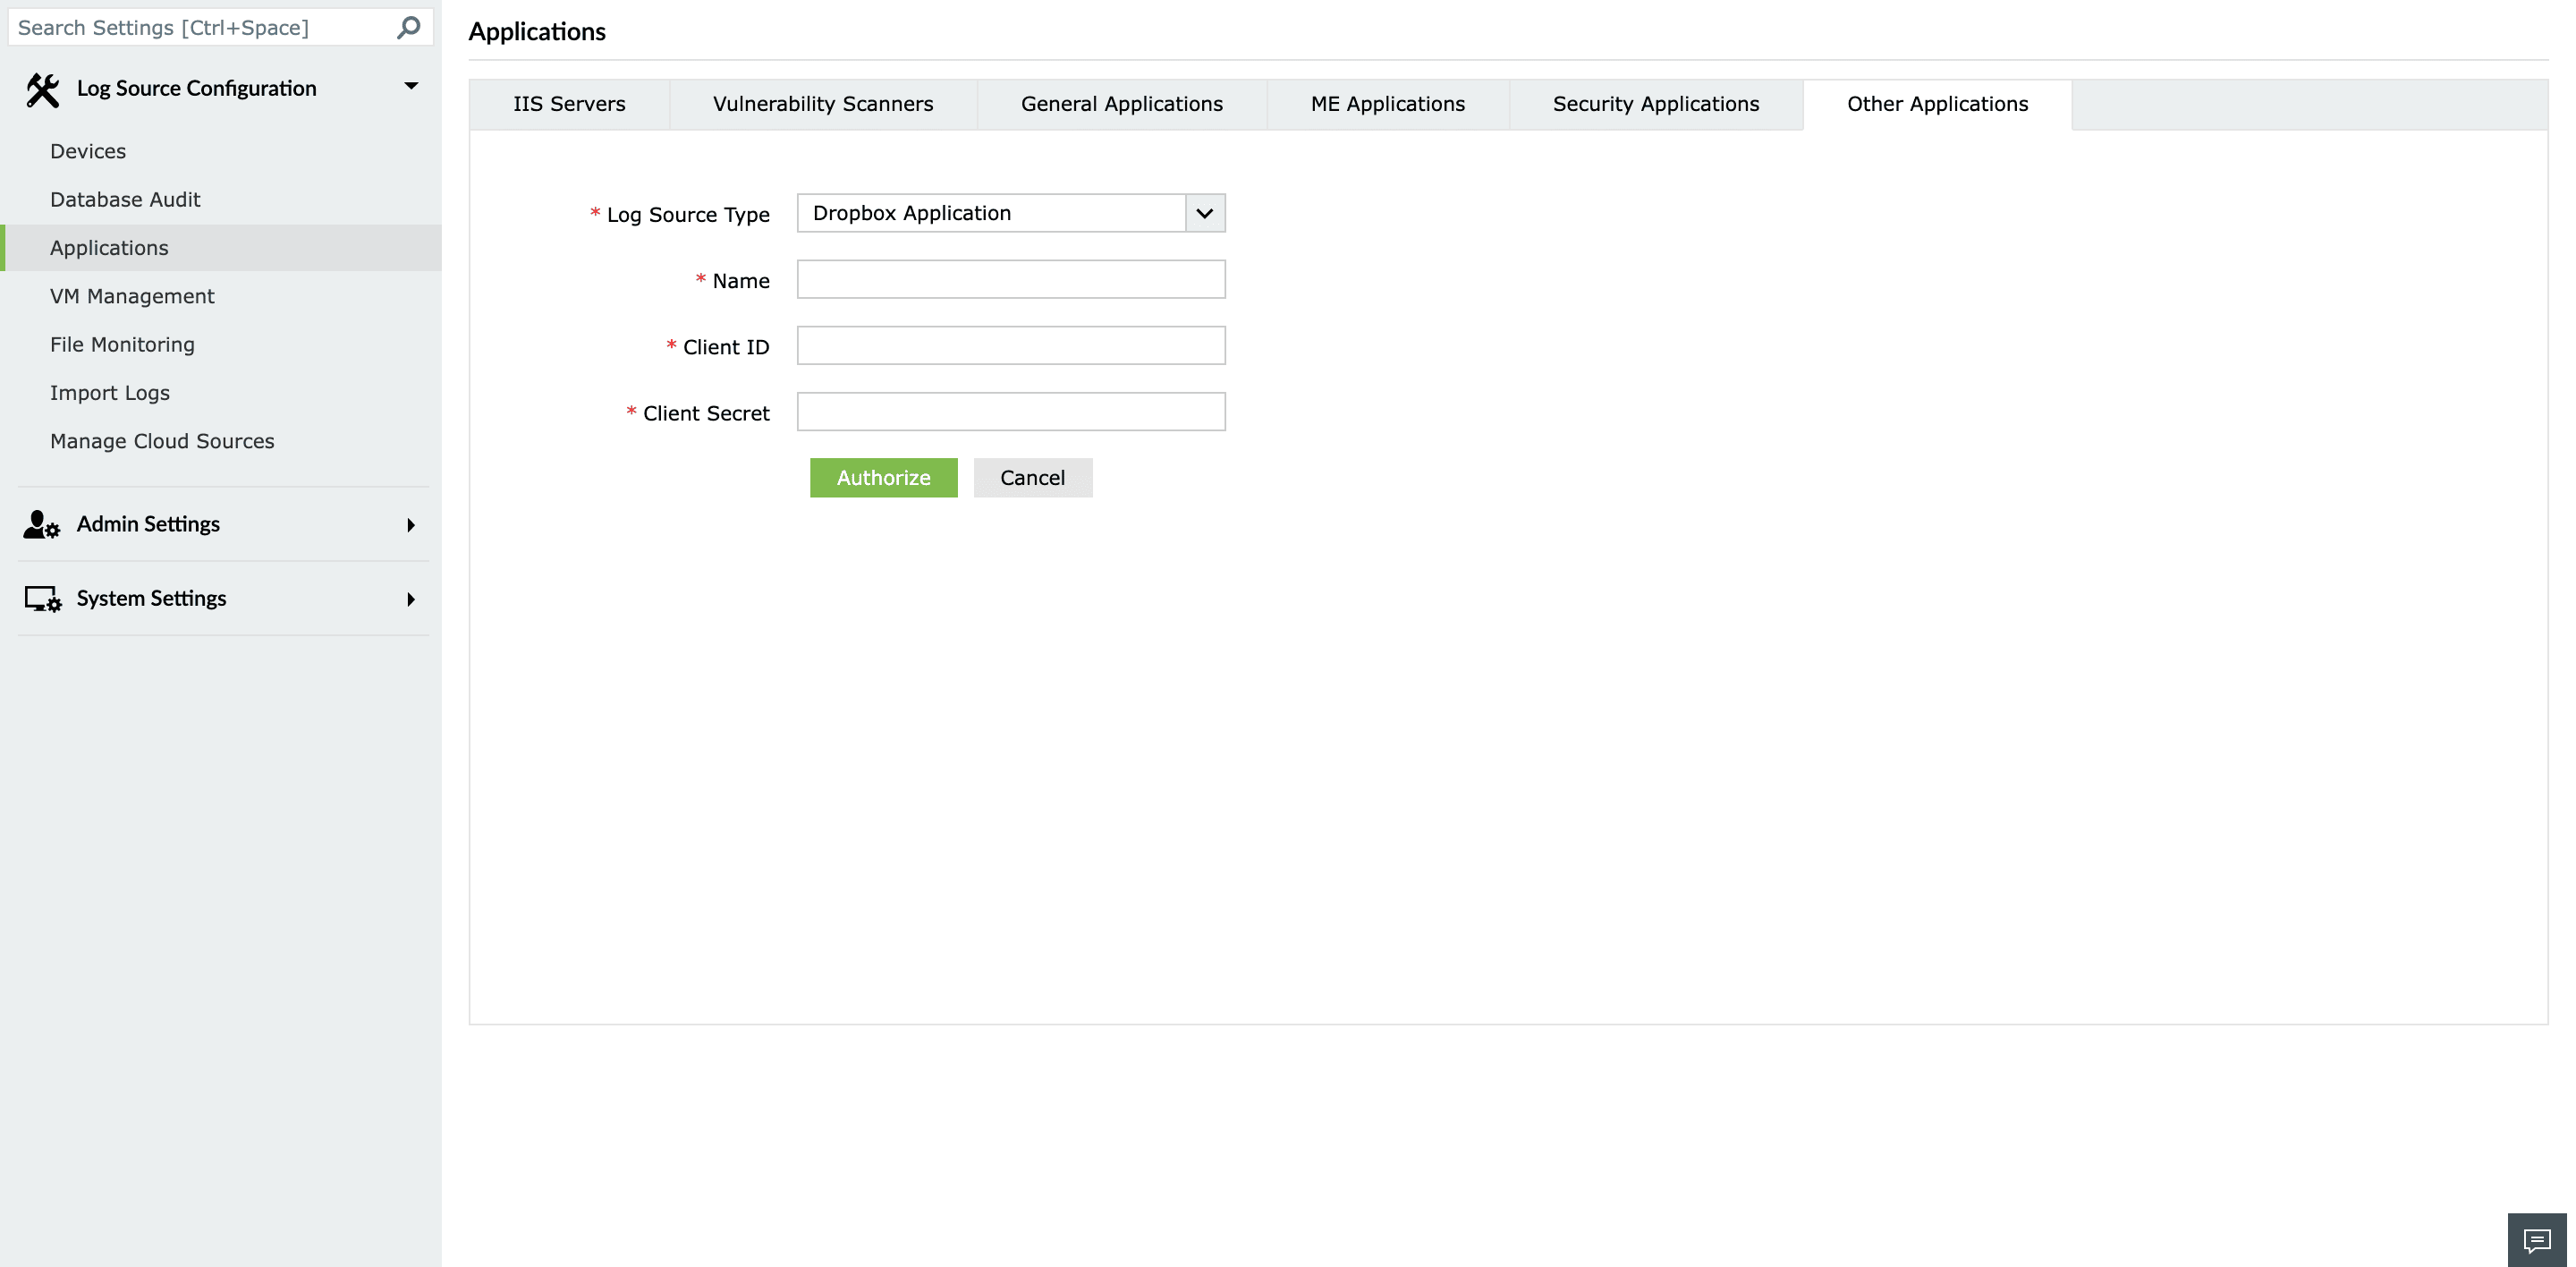Click the System Settings monitor icon

click(x=42, y=599)
